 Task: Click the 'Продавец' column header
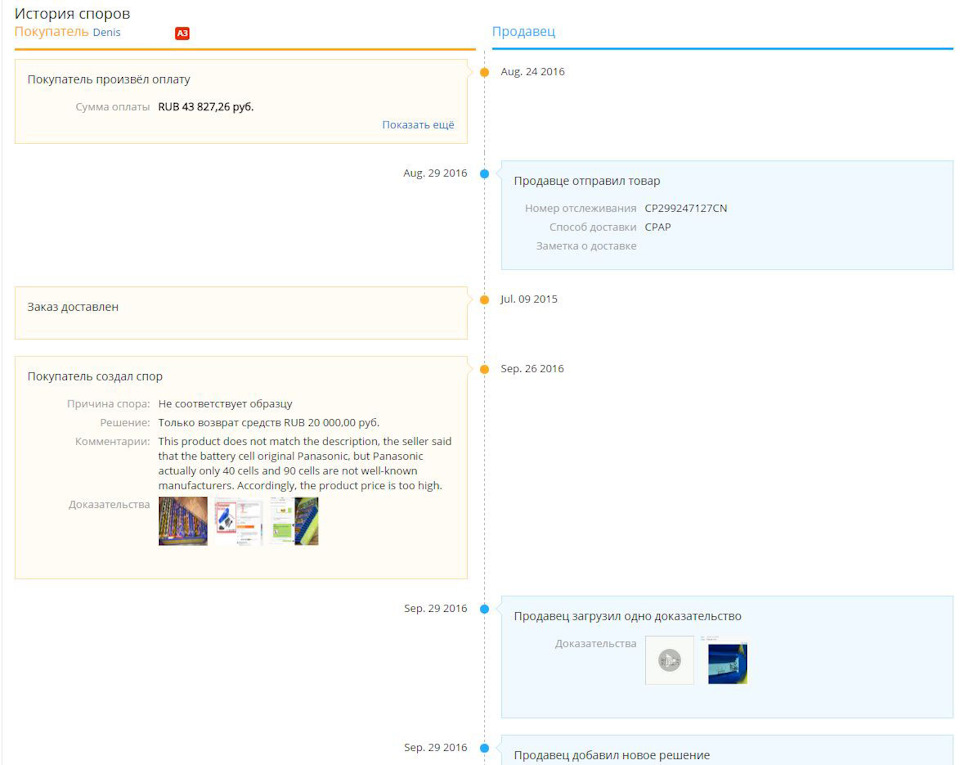(523, 32)
